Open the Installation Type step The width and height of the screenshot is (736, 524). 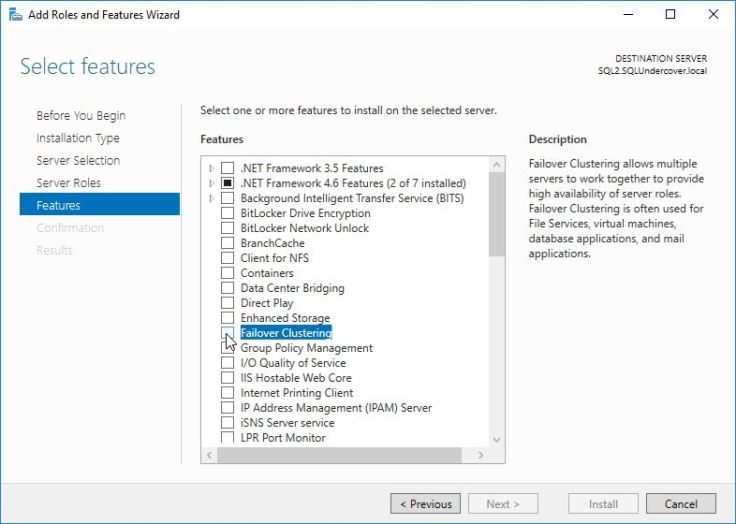[x=78, y=138]
